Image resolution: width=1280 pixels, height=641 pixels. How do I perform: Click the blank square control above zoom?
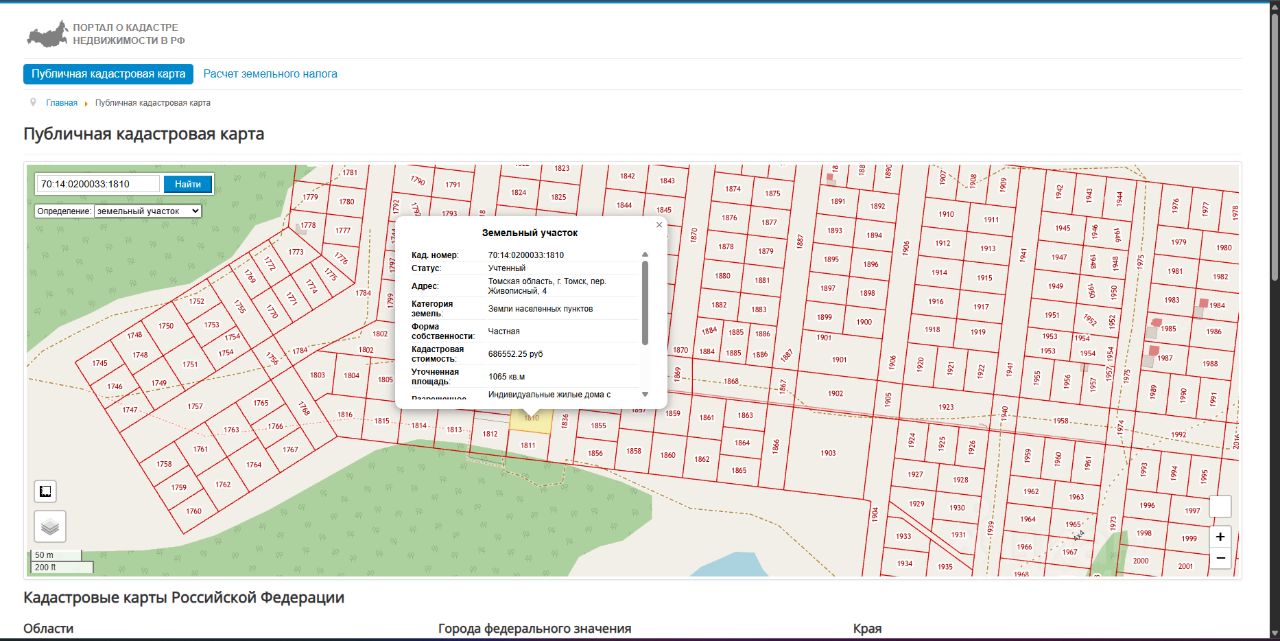click(1220, 507)
